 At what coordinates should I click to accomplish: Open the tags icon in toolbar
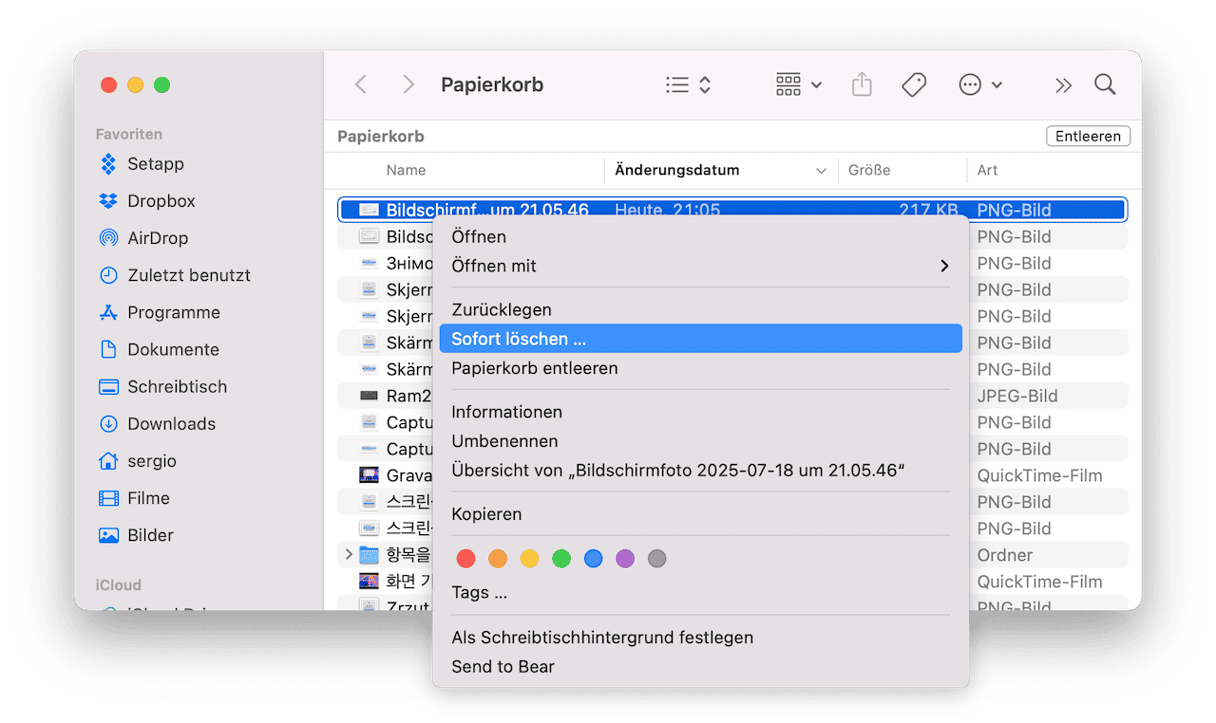913,85
